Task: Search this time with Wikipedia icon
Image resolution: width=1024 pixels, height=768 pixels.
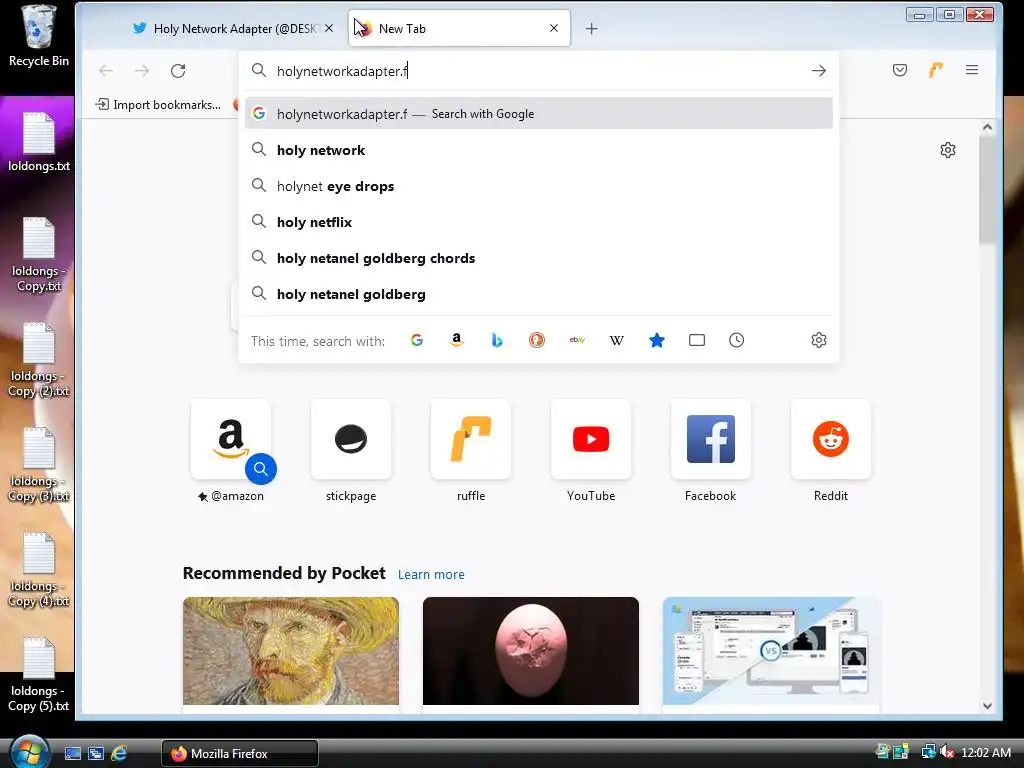Action: [x=616, y=340]
